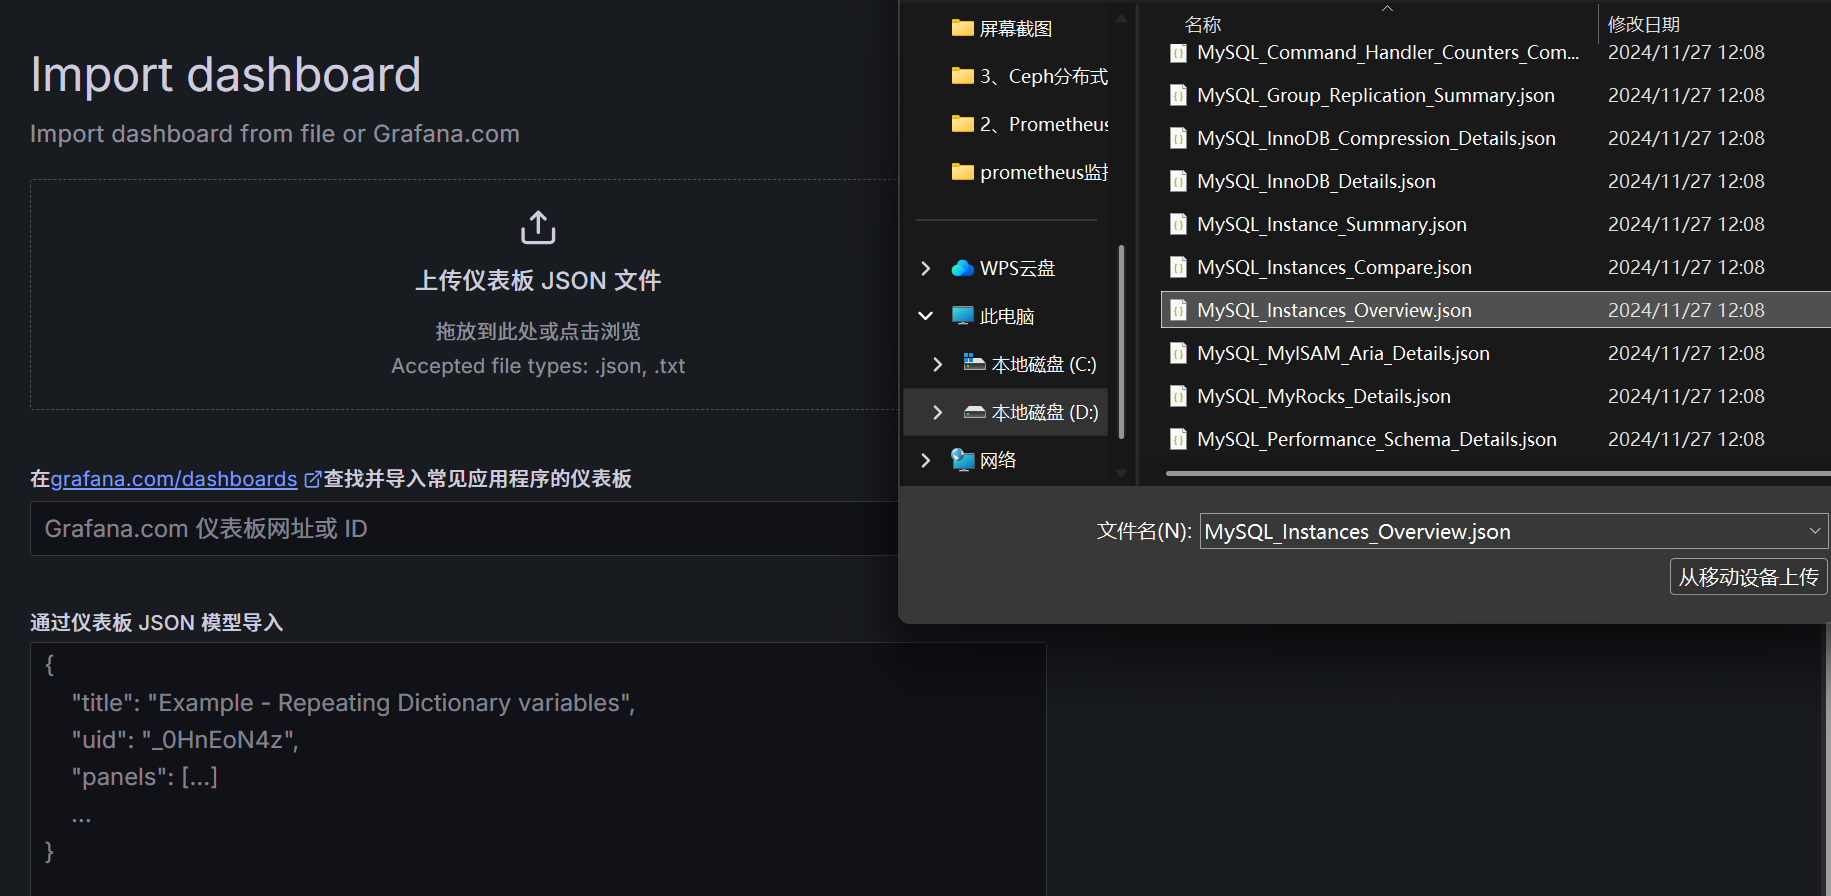Select the 屏幕截图 folder icon

[x=963, y=28]
